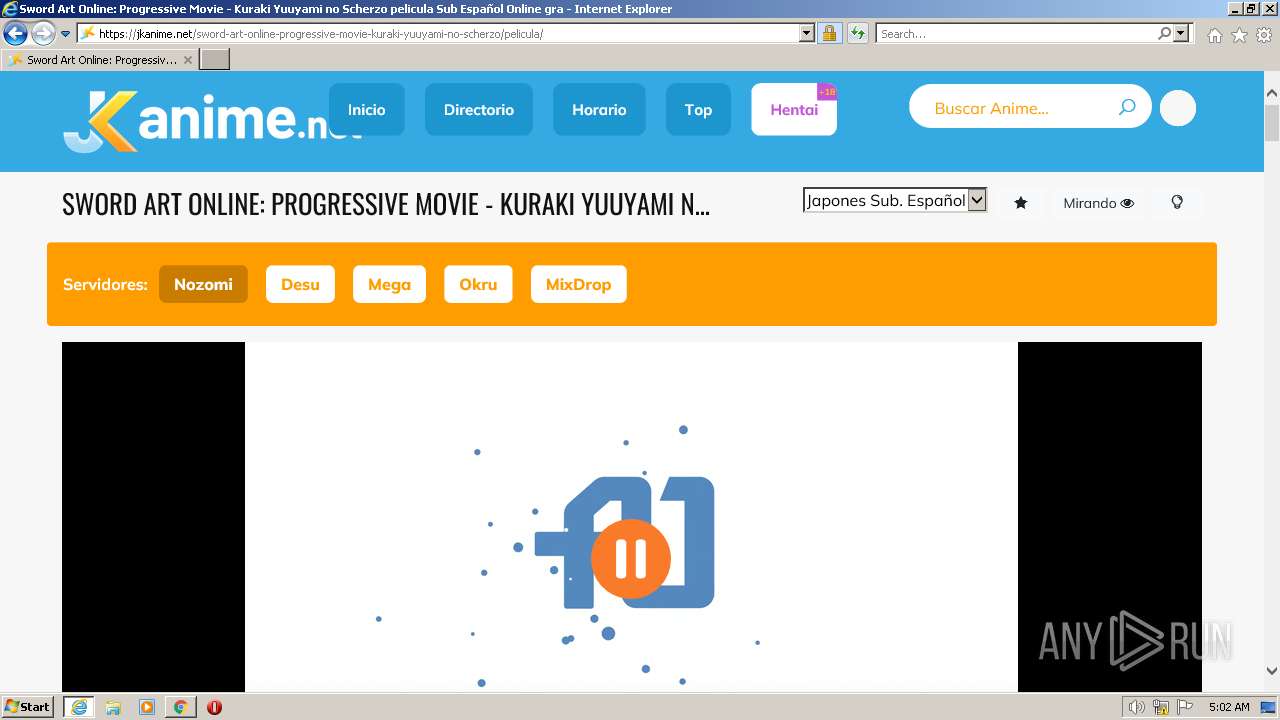Open the Japones Sub. Español language dropdown

tap(895, 200)
